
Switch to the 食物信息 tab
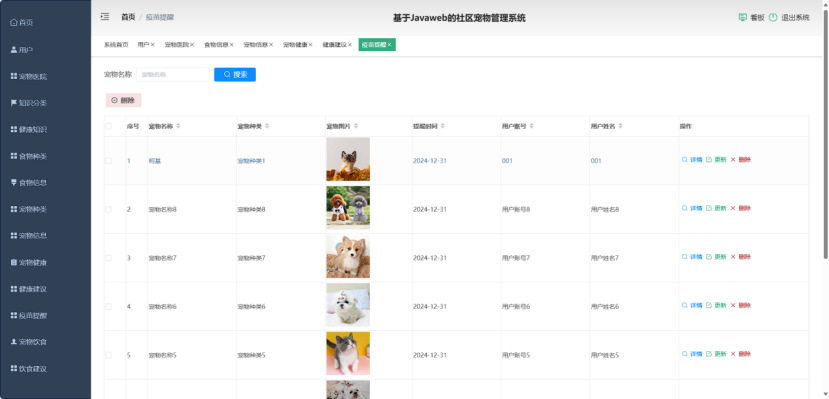[x=216, y=45]
